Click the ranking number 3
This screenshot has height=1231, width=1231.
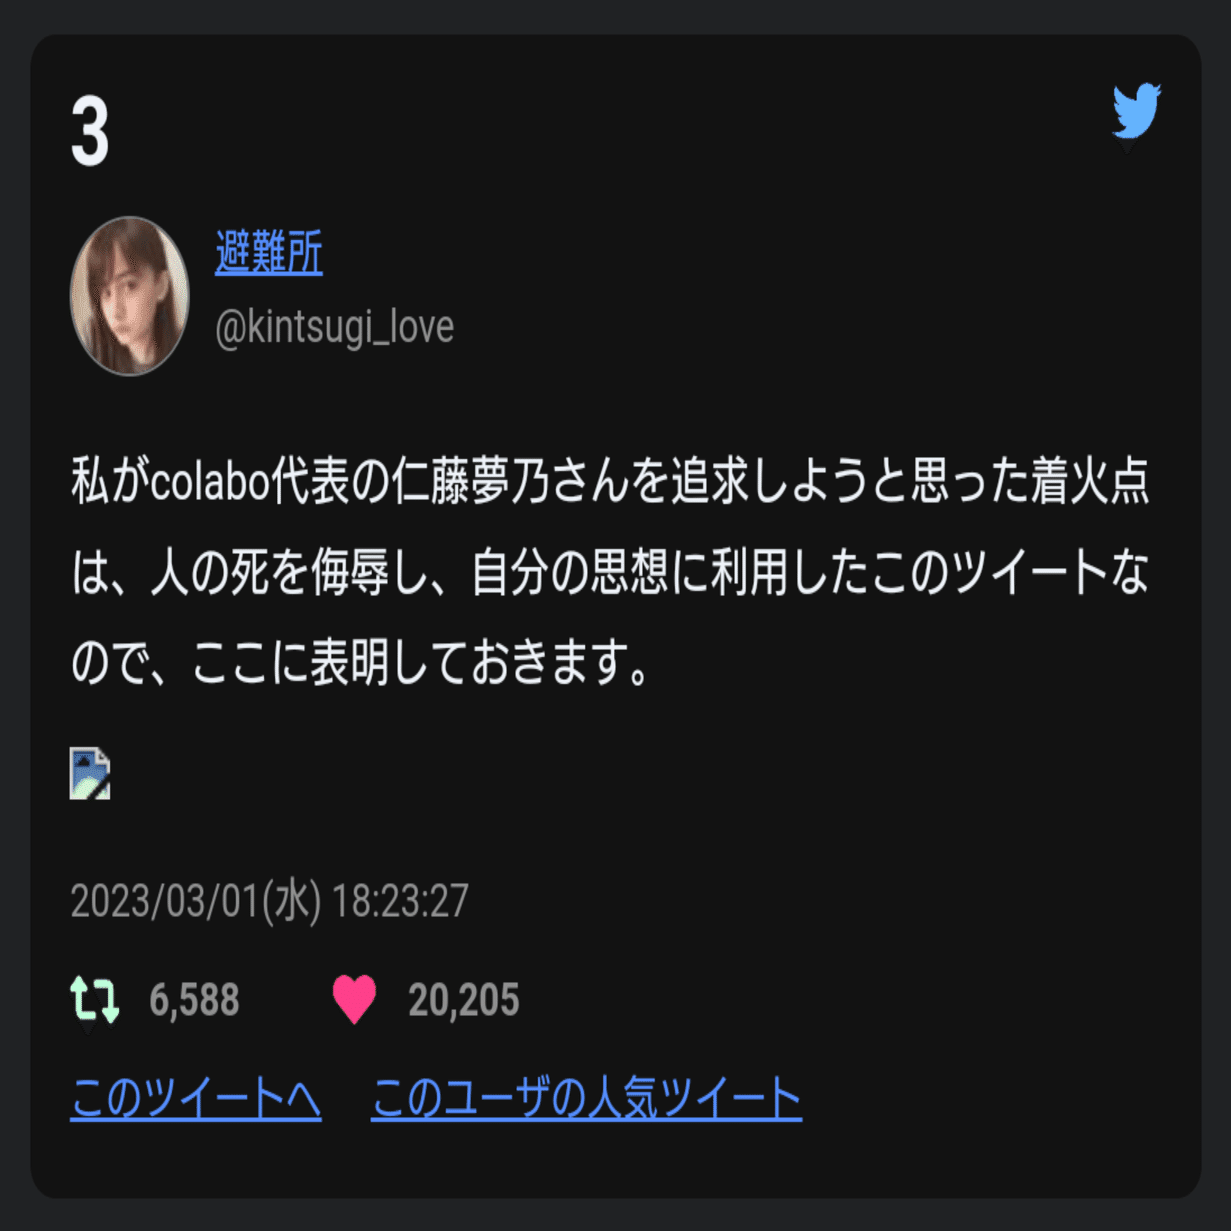(x=90, y=132)
